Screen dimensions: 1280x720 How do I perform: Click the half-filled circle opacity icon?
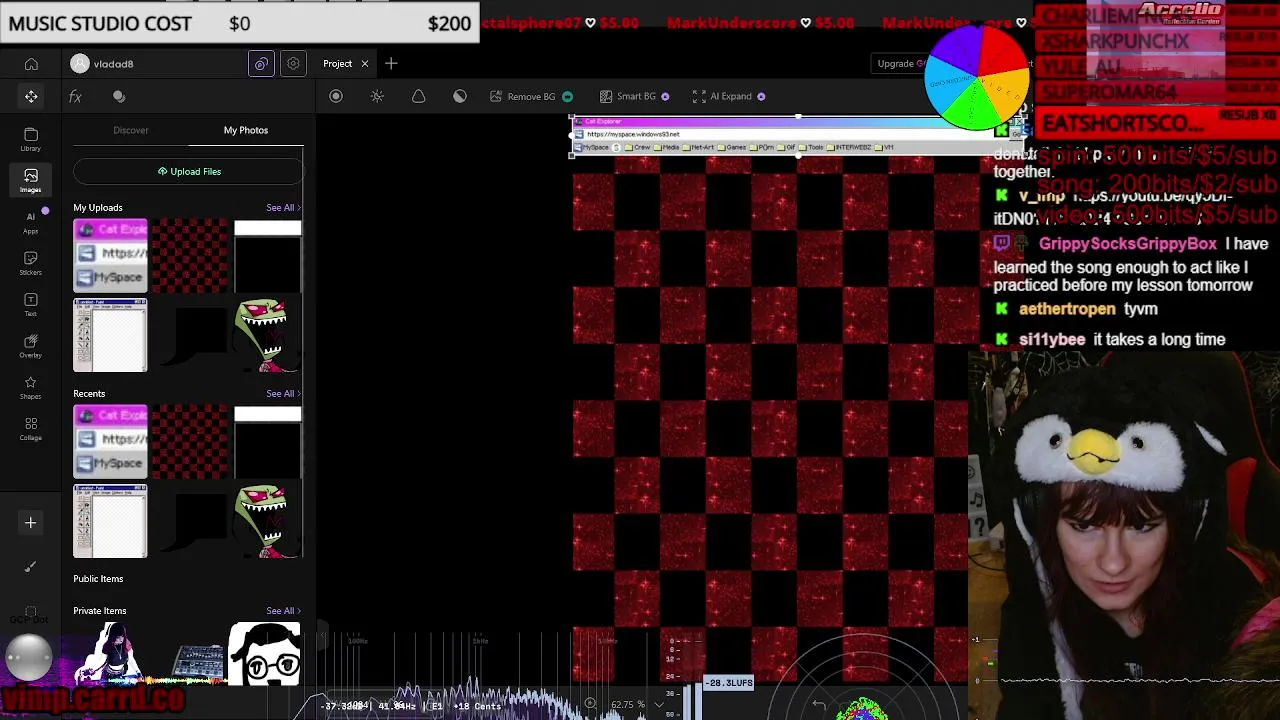tap(460, 96)
